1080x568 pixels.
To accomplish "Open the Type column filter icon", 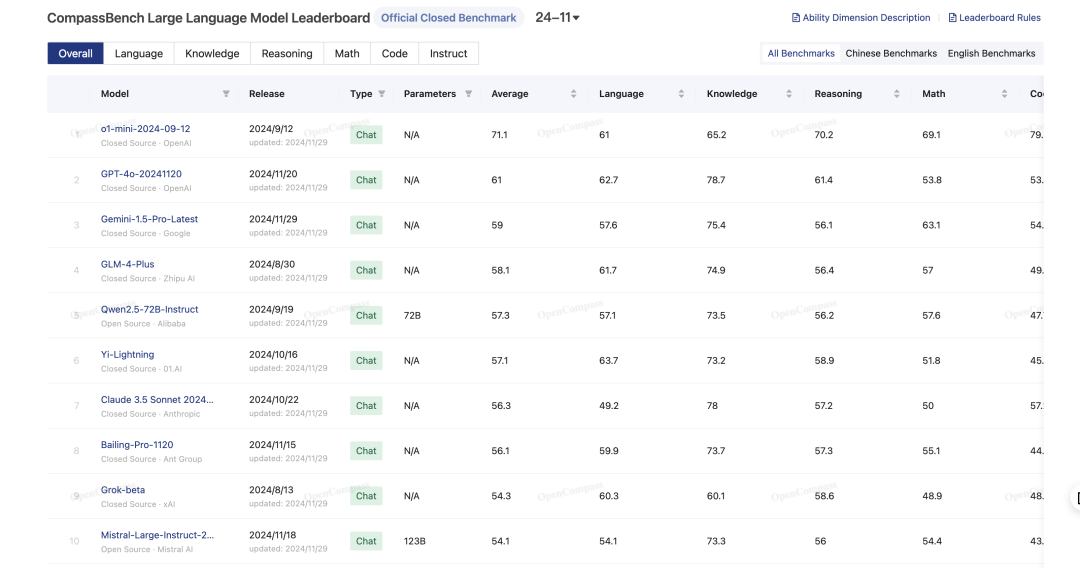I will [382, 94].
